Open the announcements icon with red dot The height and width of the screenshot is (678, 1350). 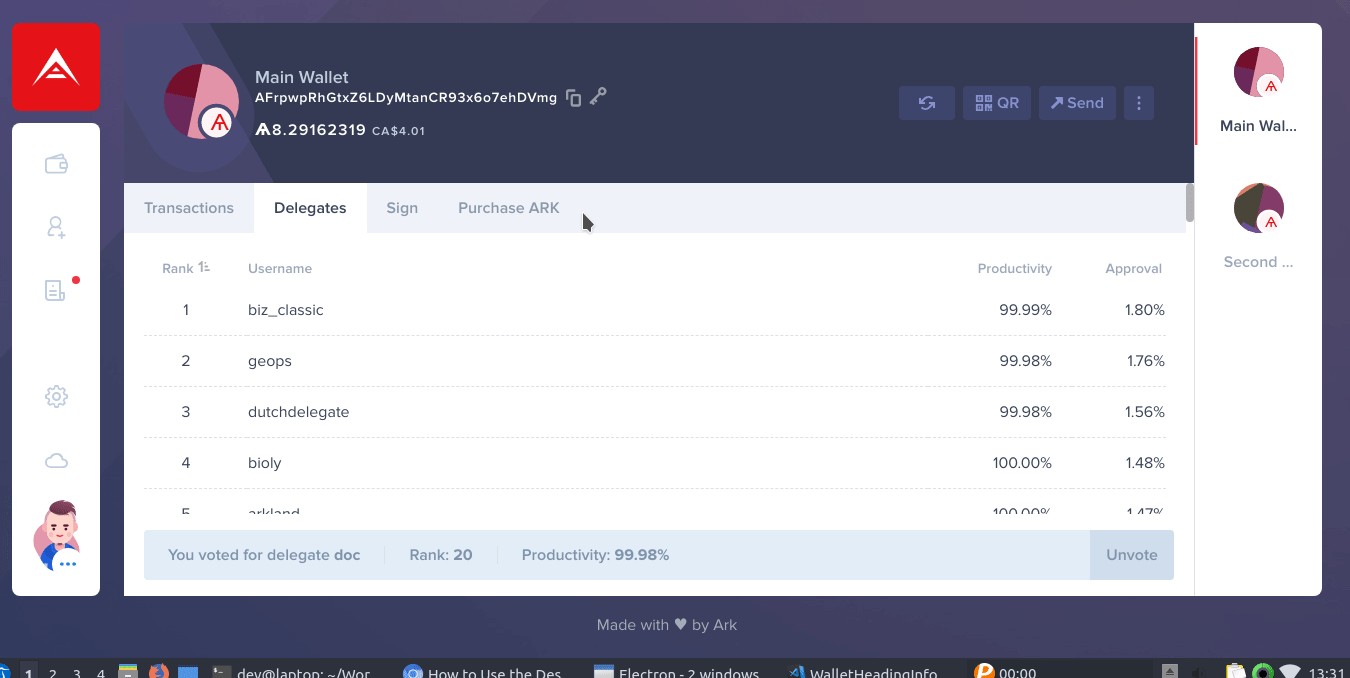point(56,290)
